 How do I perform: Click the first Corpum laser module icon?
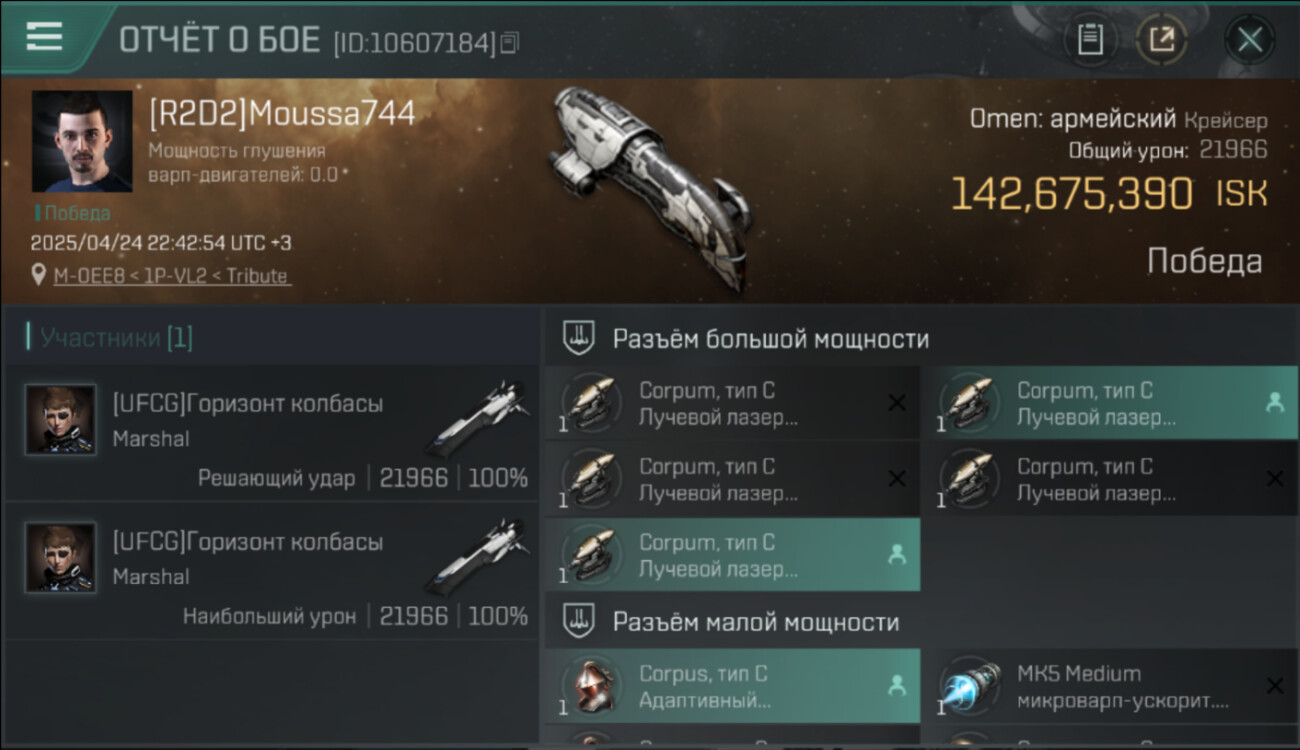coord(590,403)
